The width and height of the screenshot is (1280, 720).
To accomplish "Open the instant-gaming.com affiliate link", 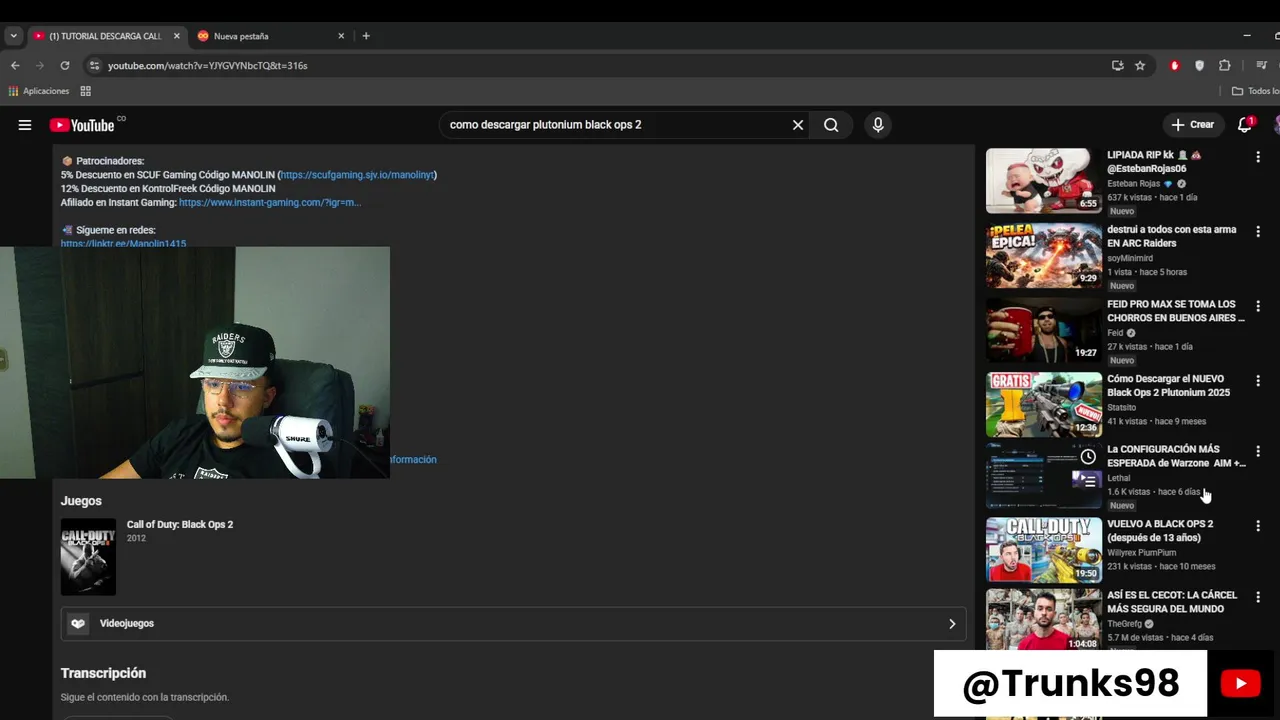I will (270, 202).
